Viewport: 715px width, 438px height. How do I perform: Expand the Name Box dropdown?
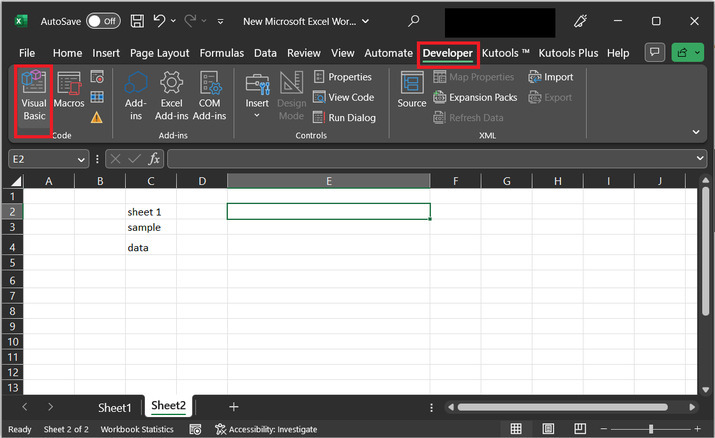point(81,159)
